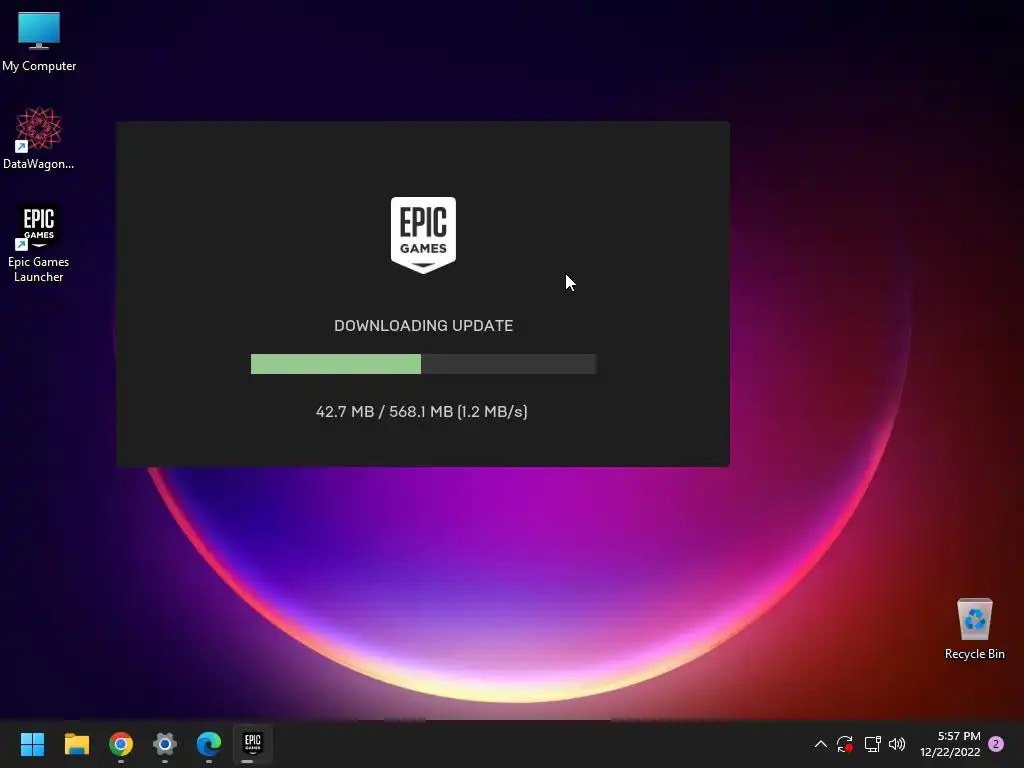Open the clock showing 5:57 PM
Screen dimensions: 1024x768
pos(950,744)
